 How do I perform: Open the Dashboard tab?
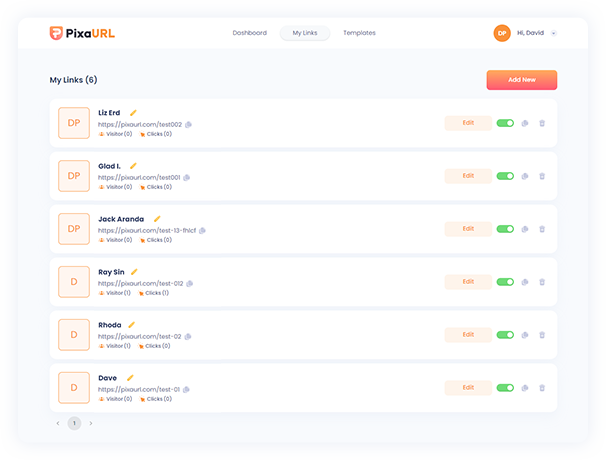(x=249, y=33)
